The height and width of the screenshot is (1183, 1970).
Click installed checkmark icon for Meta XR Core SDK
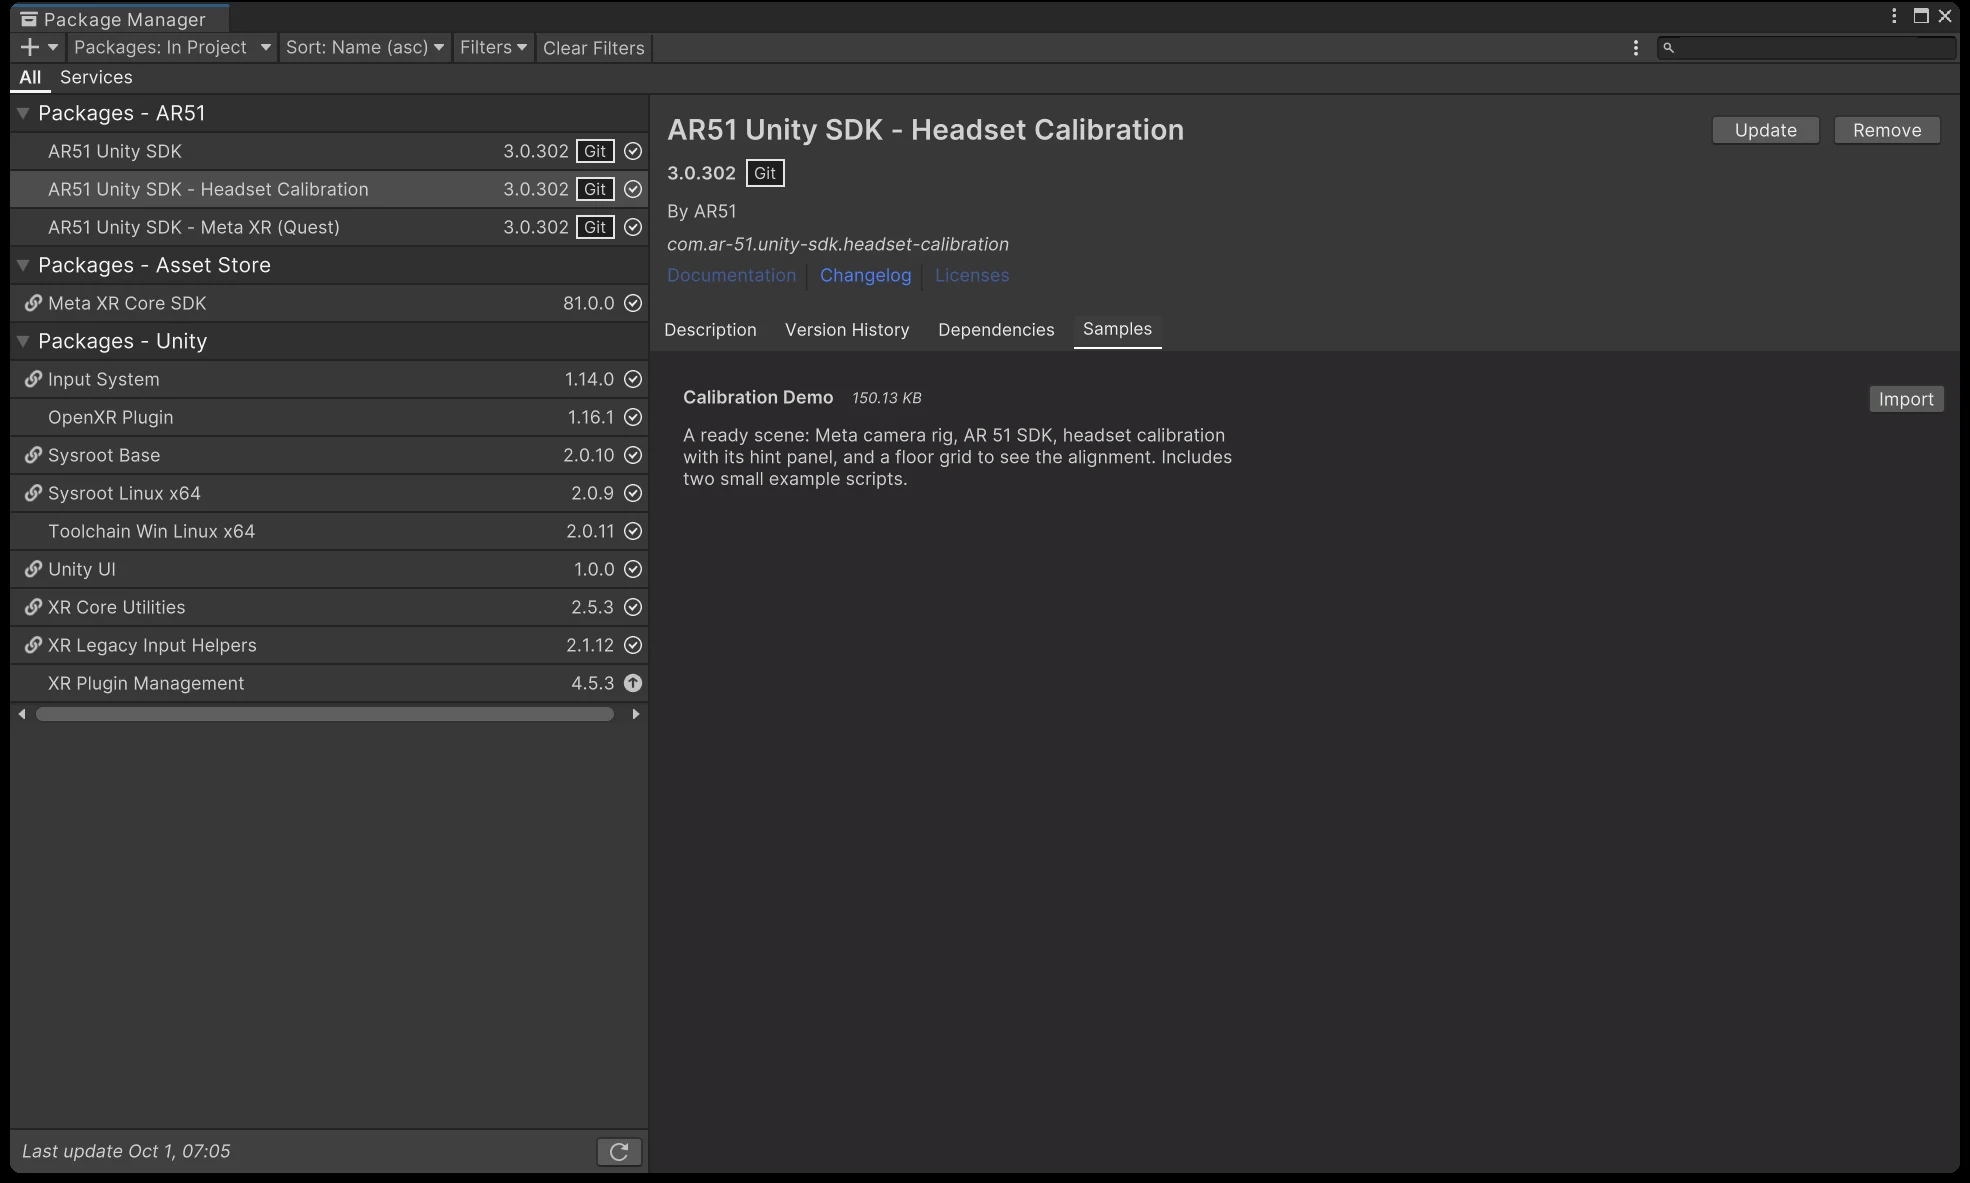pyautogui.click(x=633, y=303)
